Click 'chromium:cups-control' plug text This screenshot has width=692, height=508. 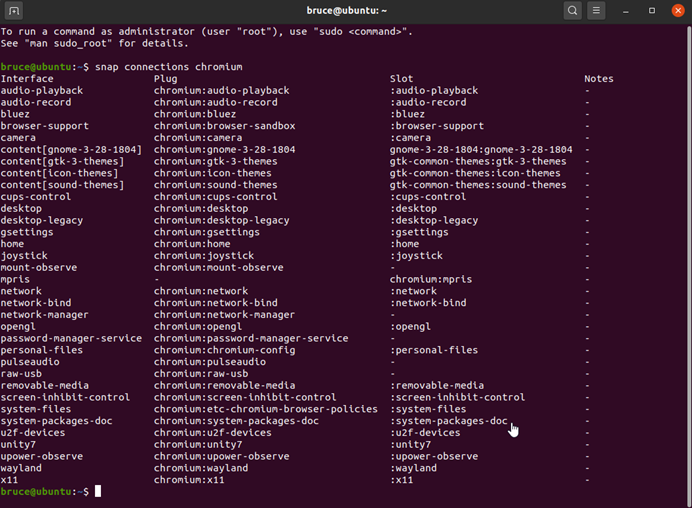click(x=216, y=197)
